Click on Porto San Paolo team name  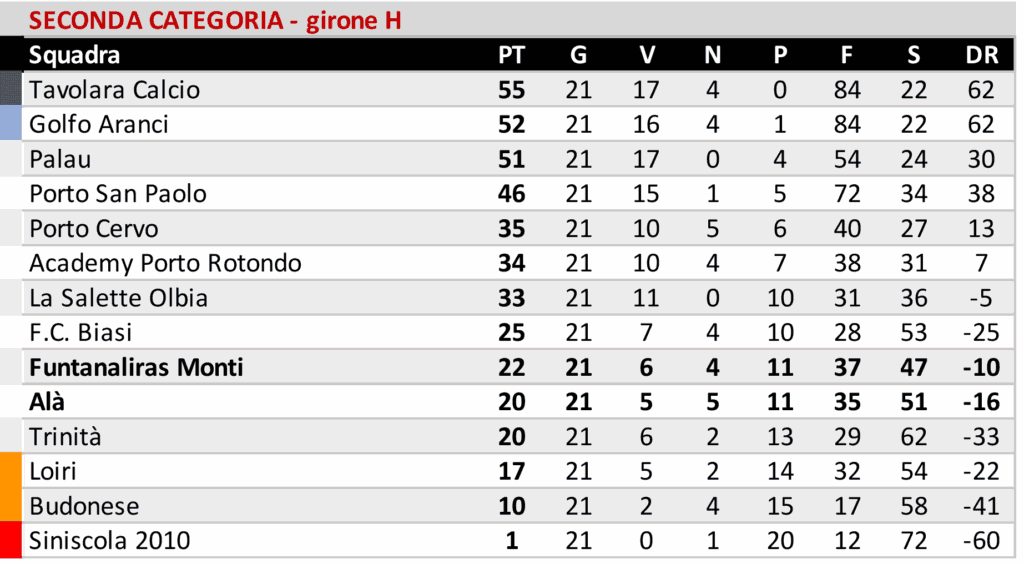pos(117,193)
